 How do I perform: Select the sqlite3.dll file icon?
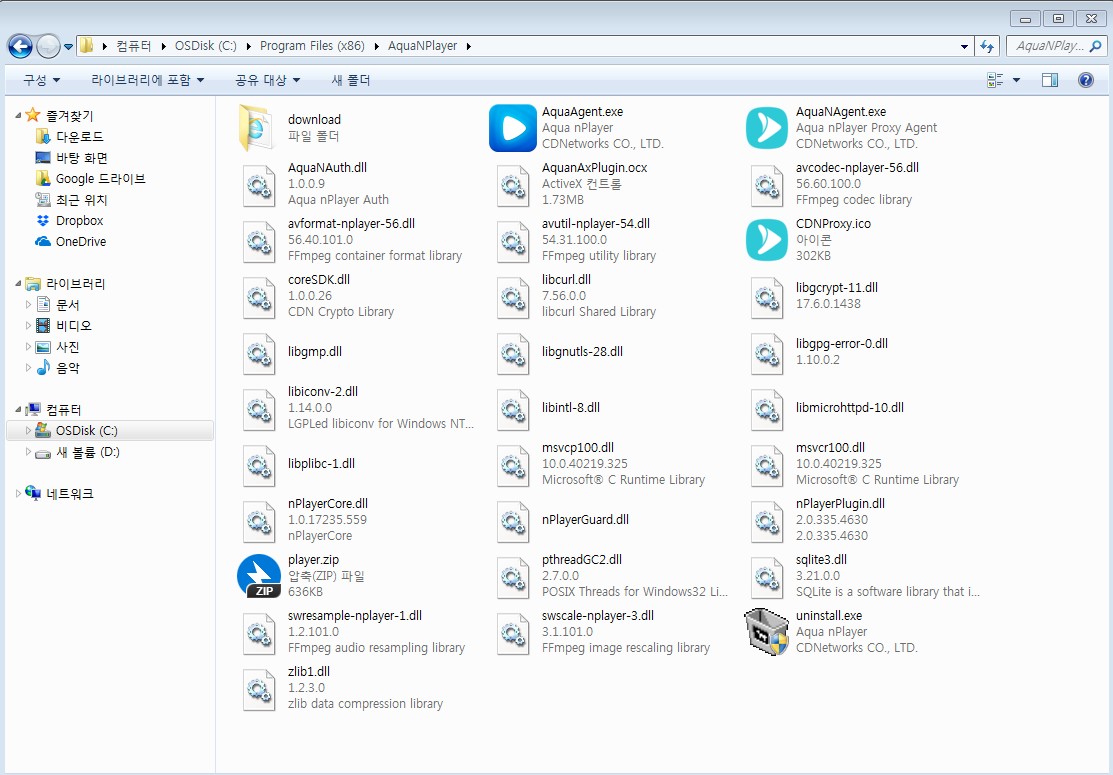pyautogui.click(x=767, y=577)
